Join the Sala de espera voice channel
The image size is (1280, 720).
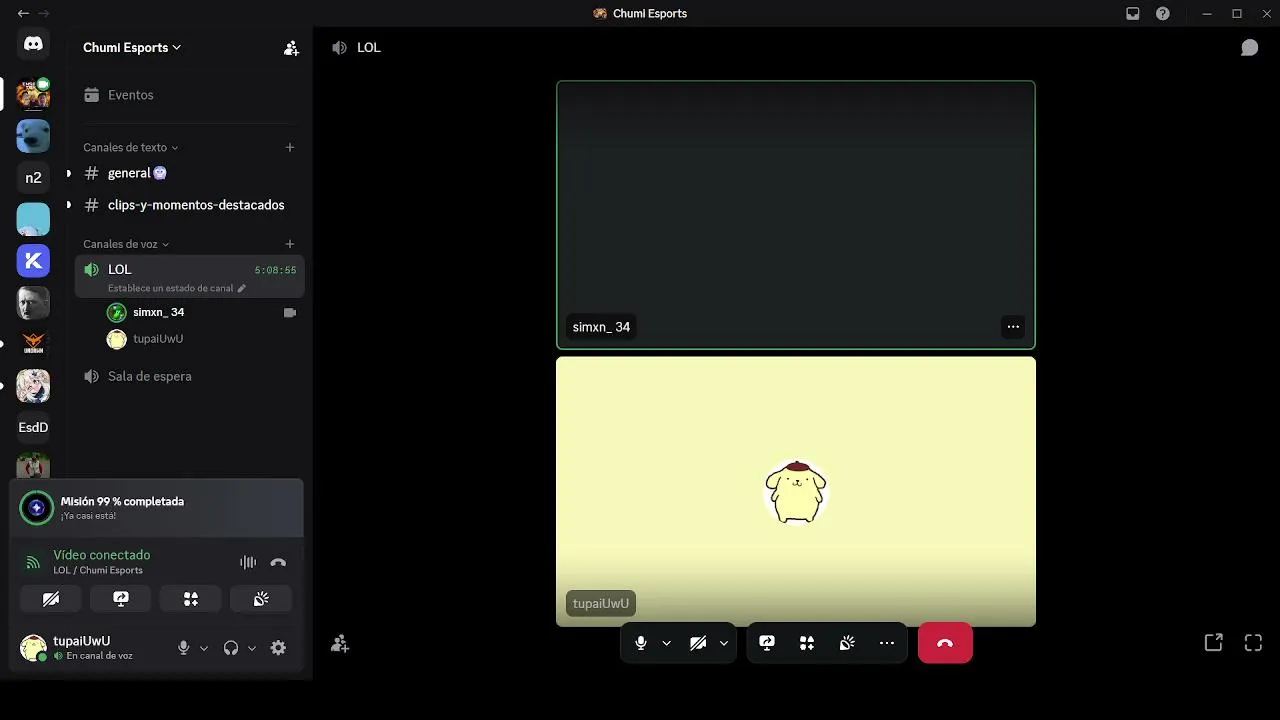[189, 376]
